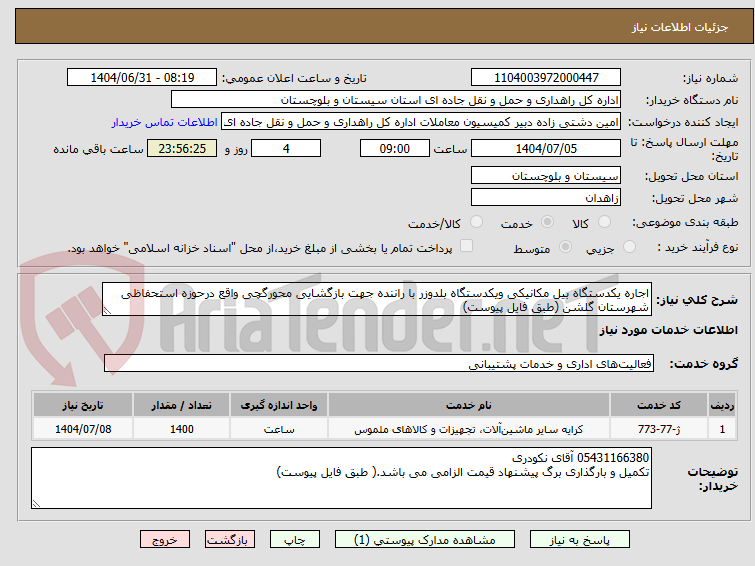Click the need date cell 1404/07/08
Image resolution: width=755 pixels, height=566 pixels.
[83, 429]
